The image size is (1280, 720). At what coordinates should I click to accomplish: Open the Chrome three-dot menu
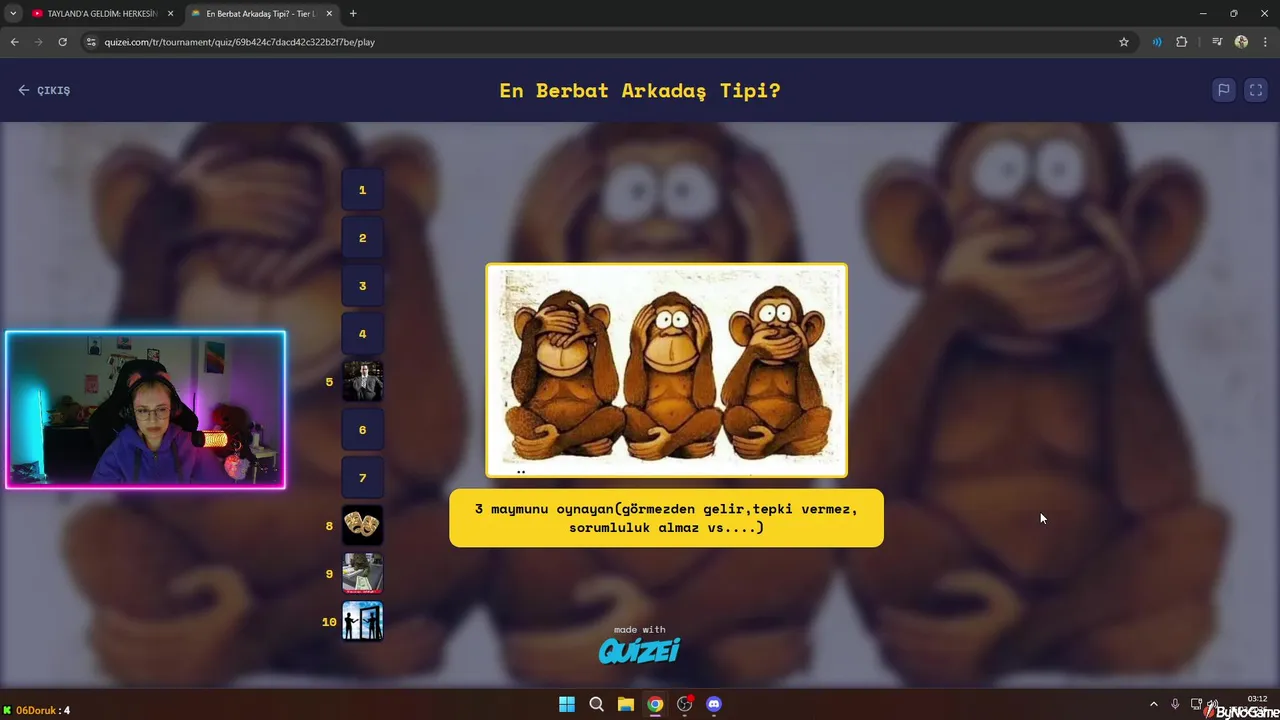click(x=1265, y=42)
